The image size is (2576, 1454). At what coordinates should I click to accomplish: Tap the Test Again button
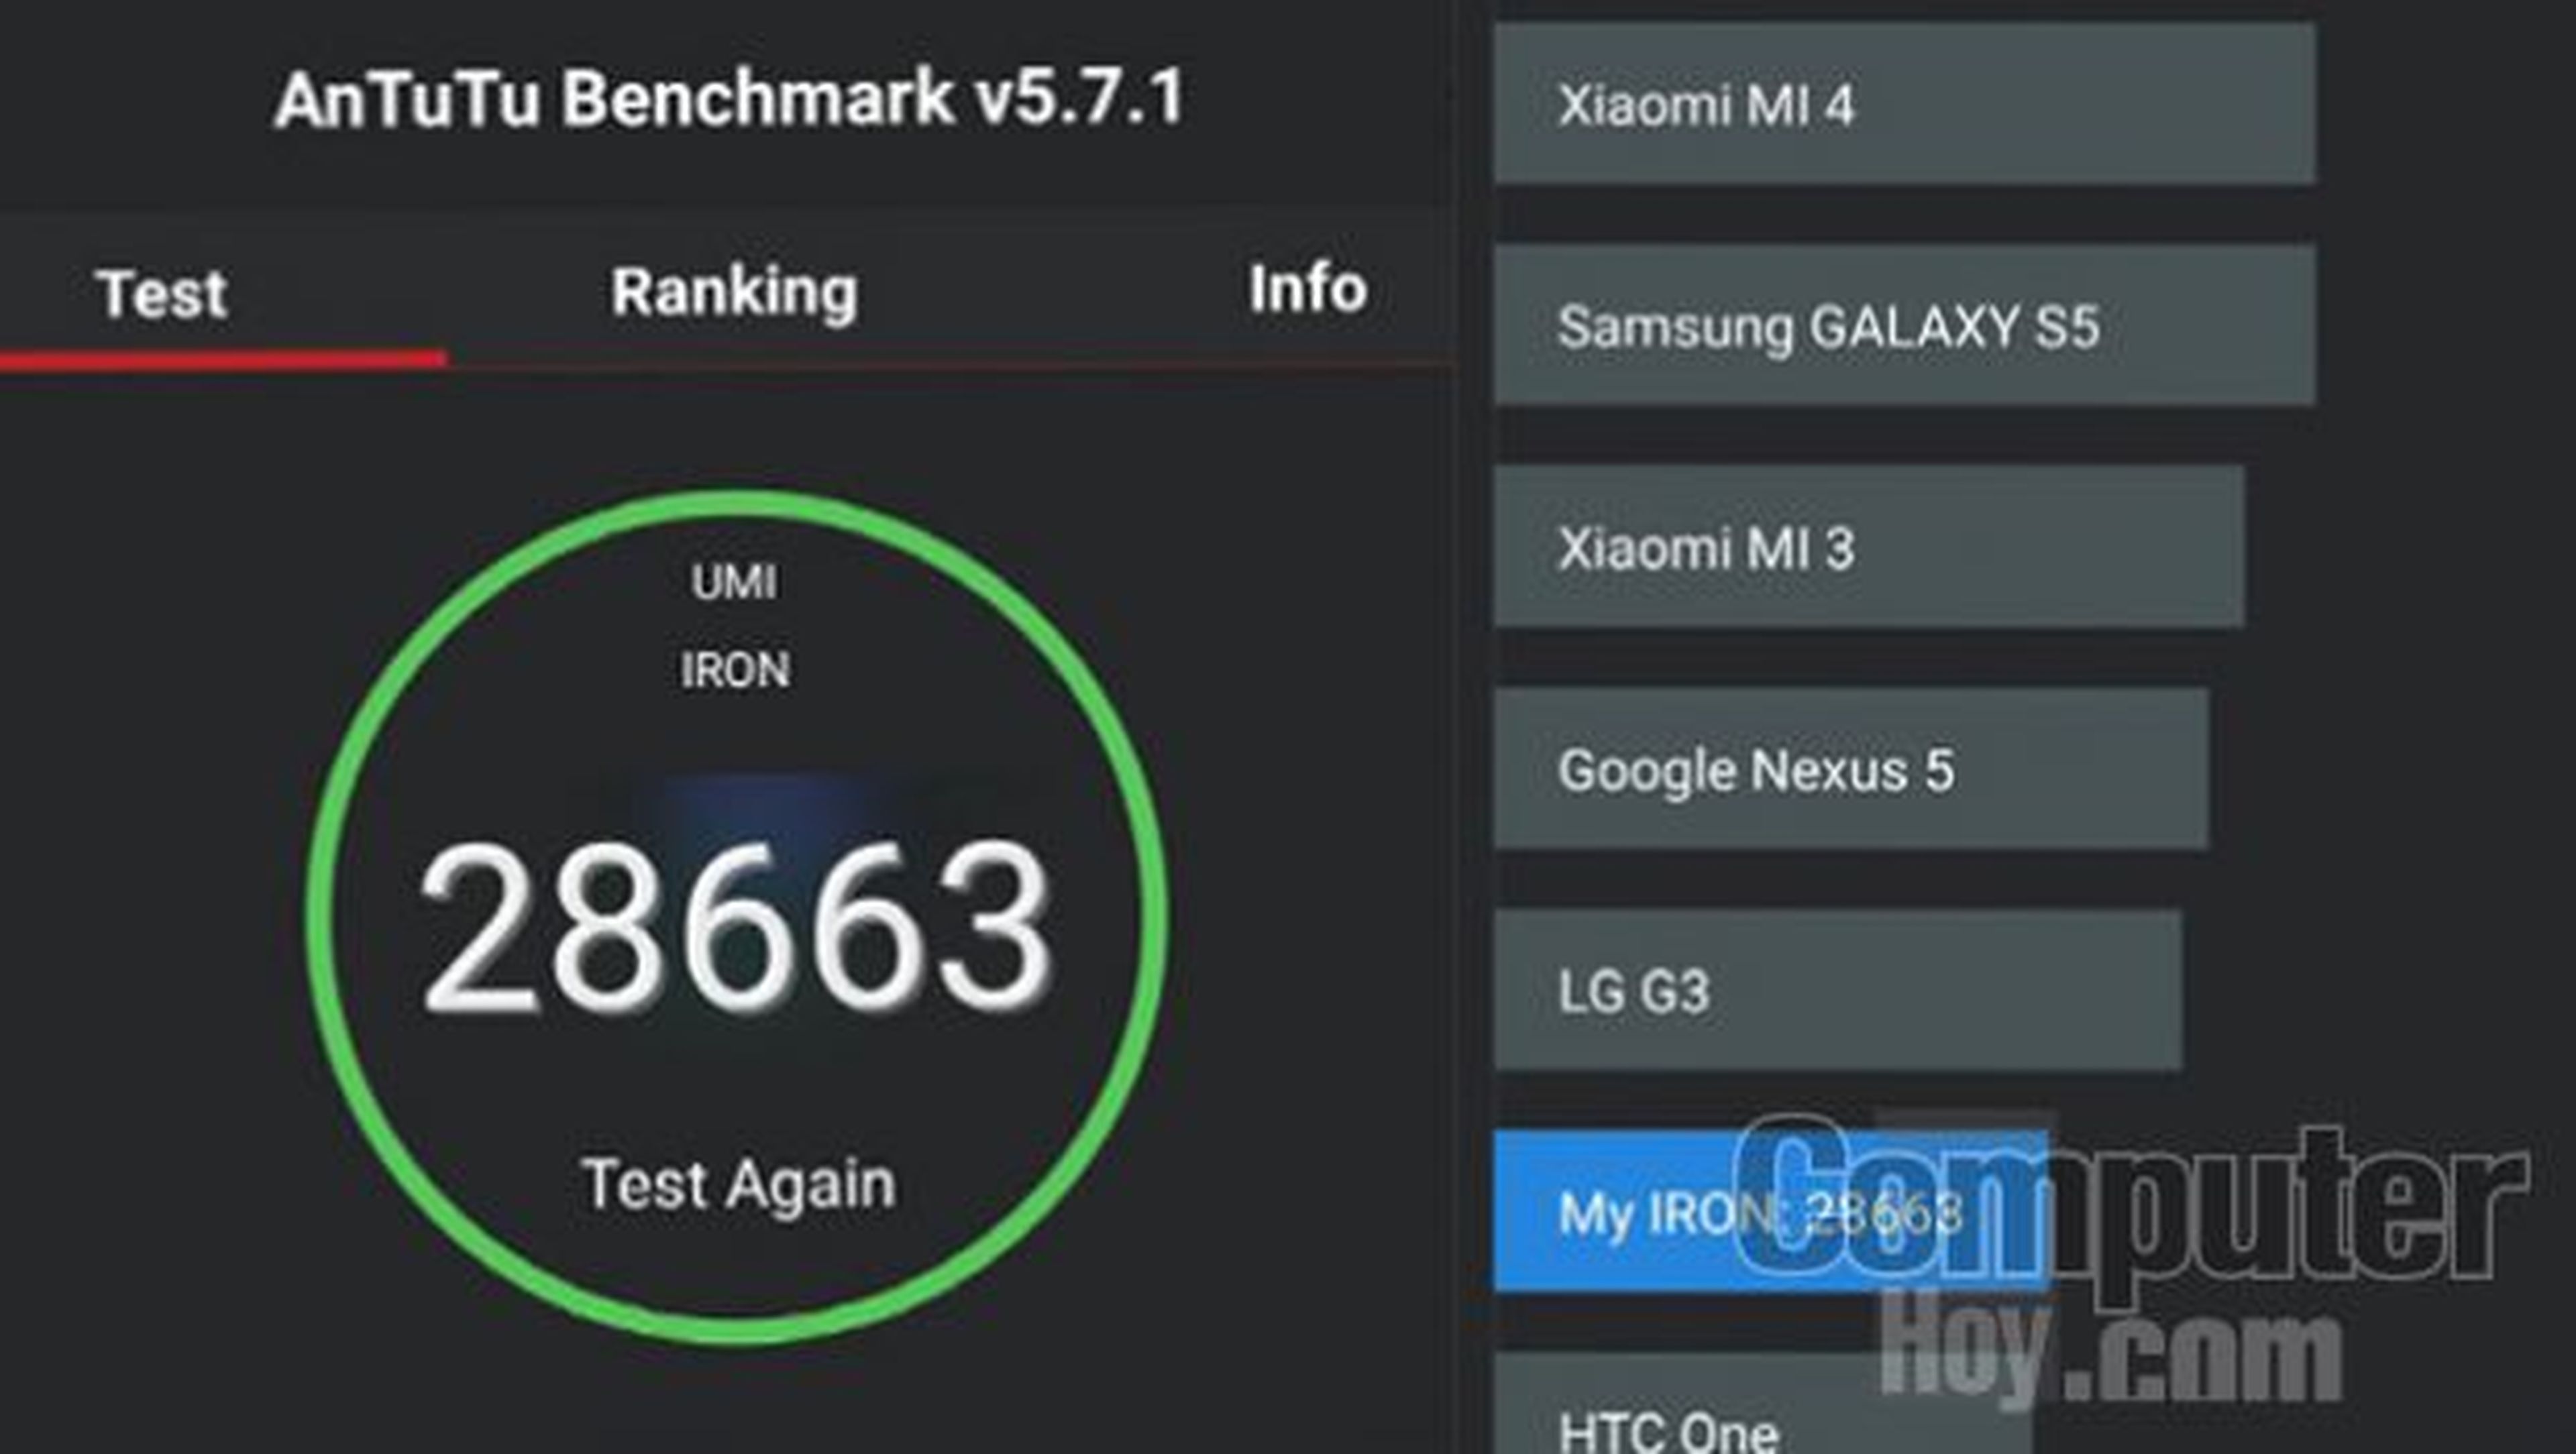pyautogui.click(x=738, y=1184)
